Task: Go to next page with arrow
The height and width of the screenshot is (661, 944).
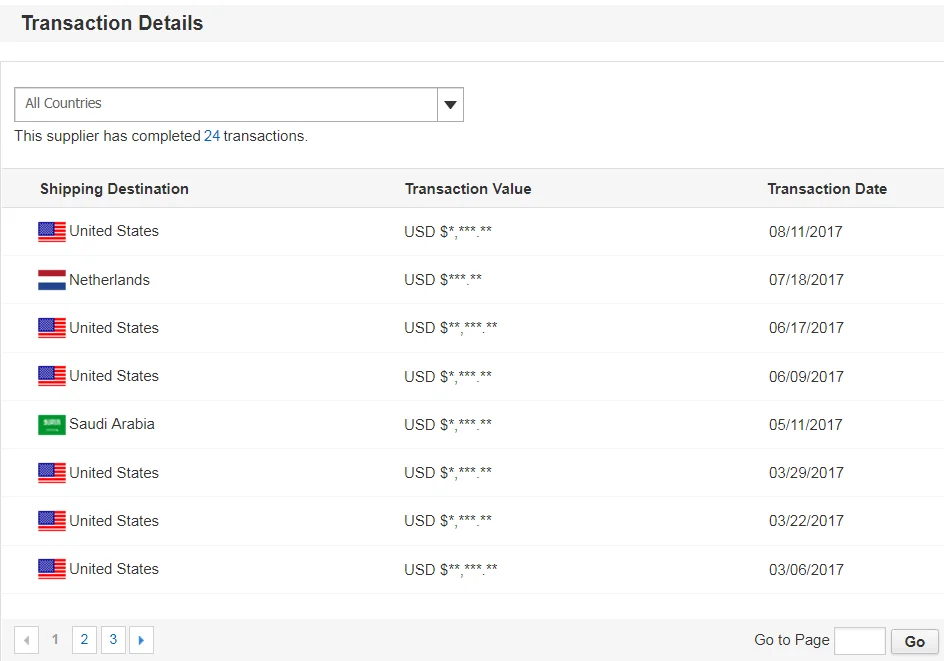Action: (141, 640)
